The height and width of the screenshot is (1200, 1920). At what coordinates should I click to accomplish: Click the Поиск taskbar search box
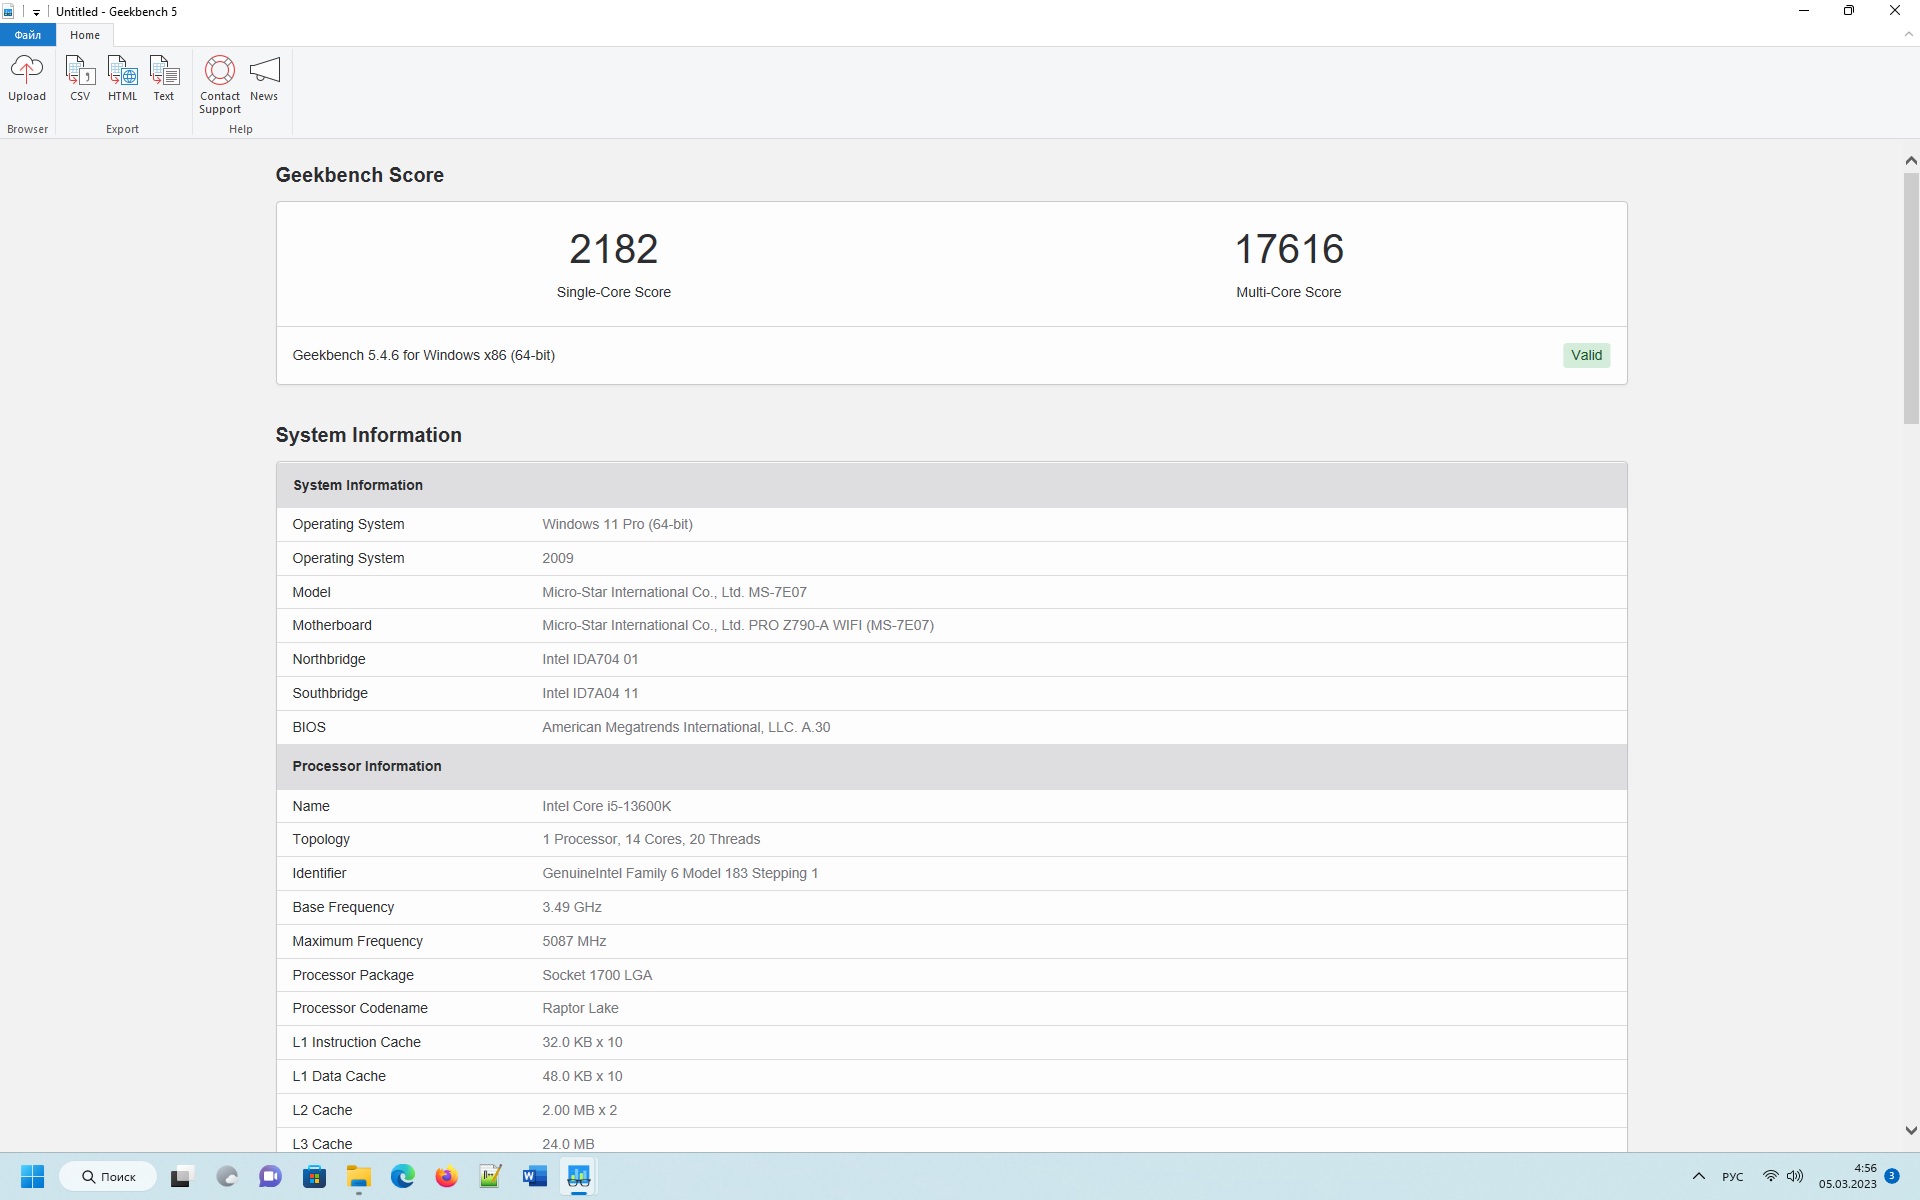(x=108, y=1177)
